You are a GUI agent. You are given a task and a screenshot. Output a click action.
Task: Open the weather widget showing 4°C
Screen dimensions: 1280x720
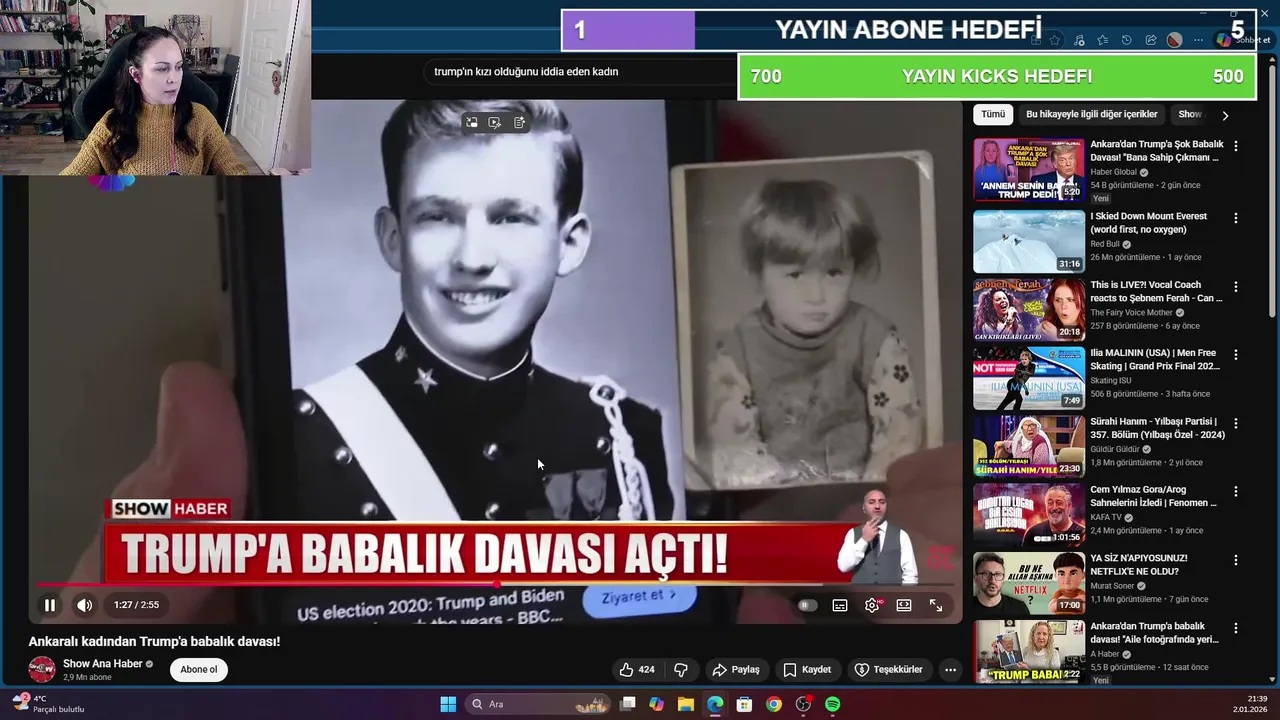48,704
